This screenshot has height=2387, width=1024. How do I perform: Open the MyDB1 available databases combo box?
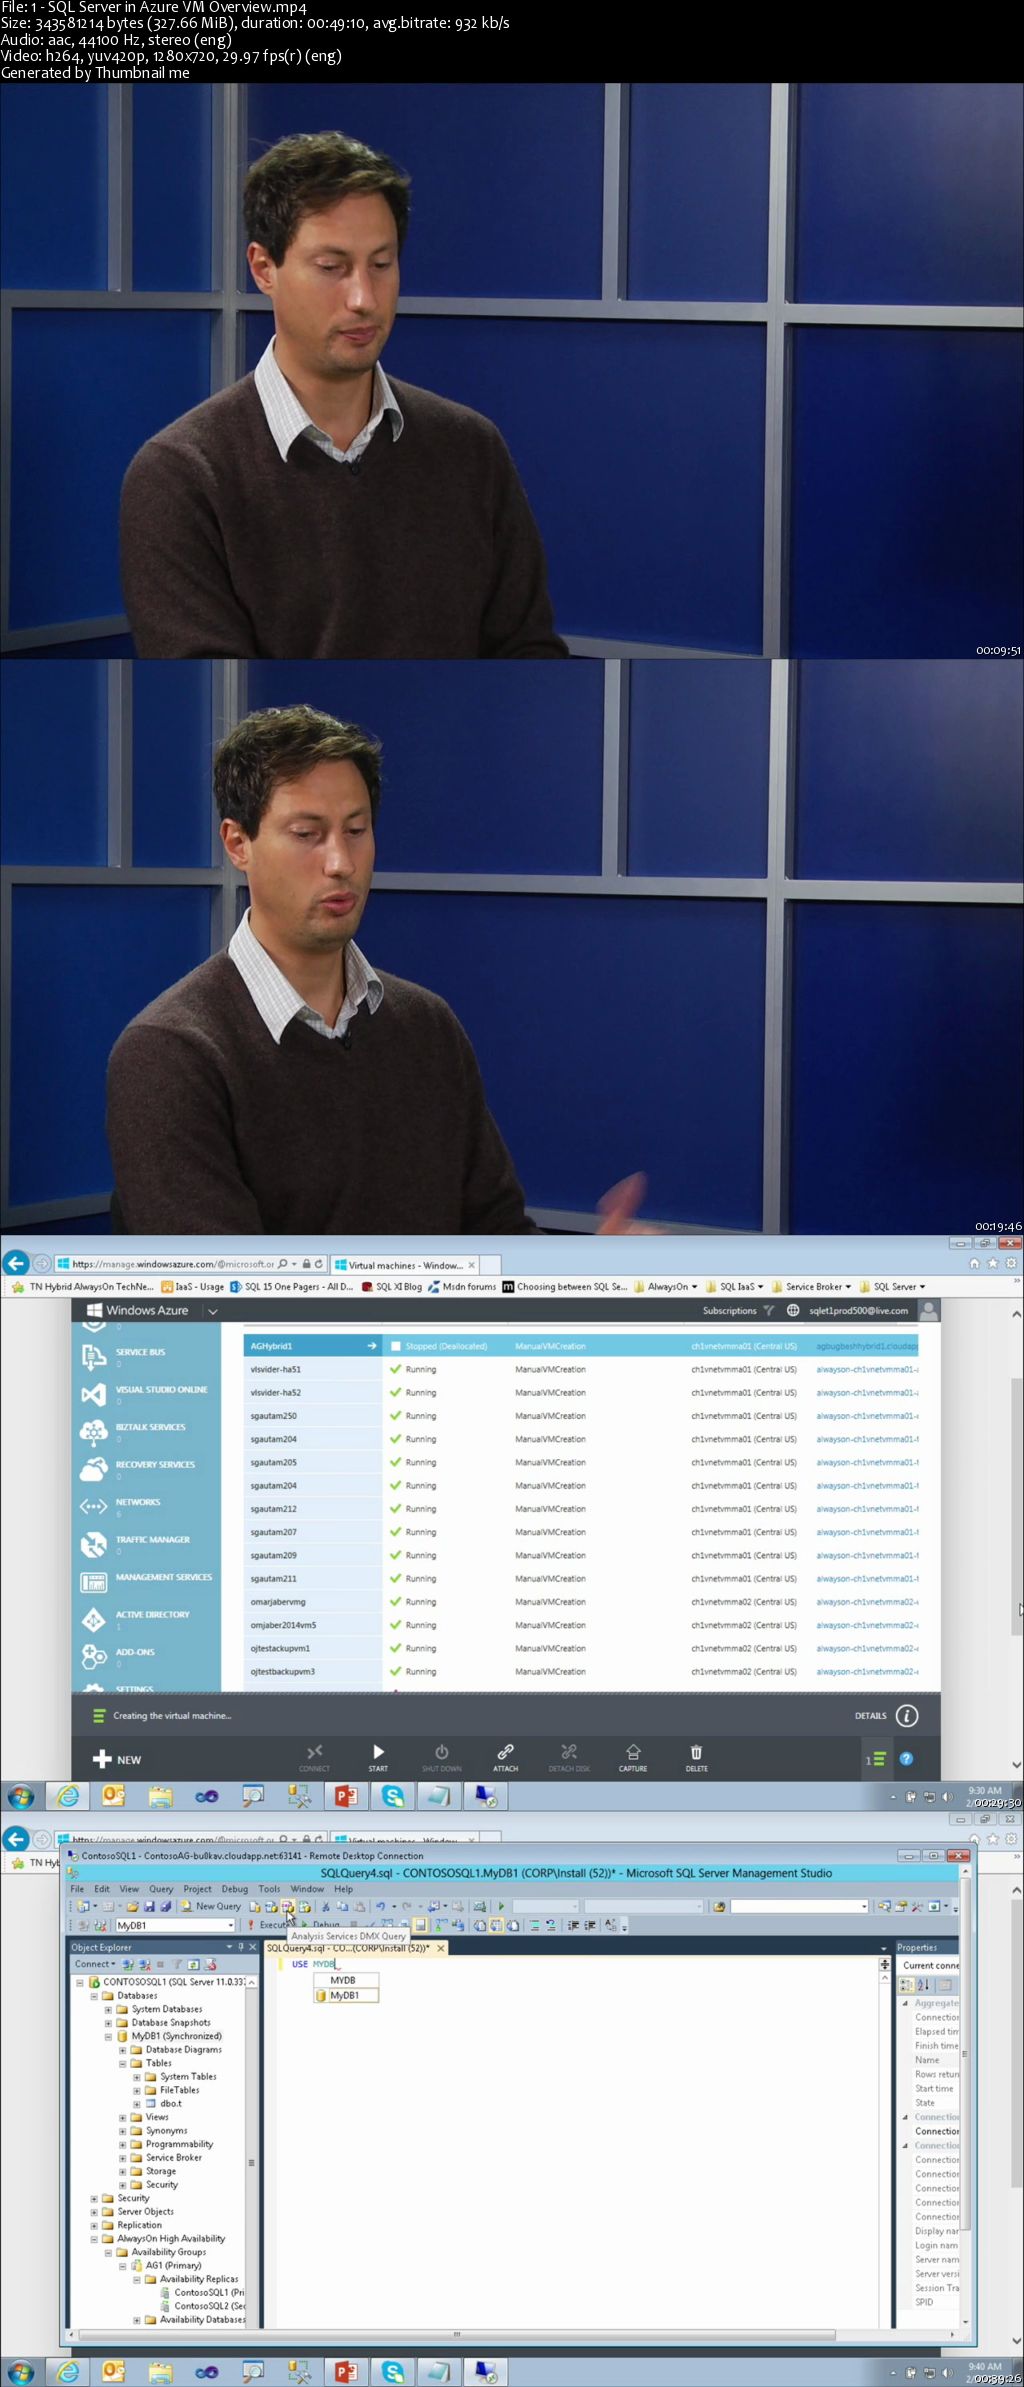(175, 1925)
